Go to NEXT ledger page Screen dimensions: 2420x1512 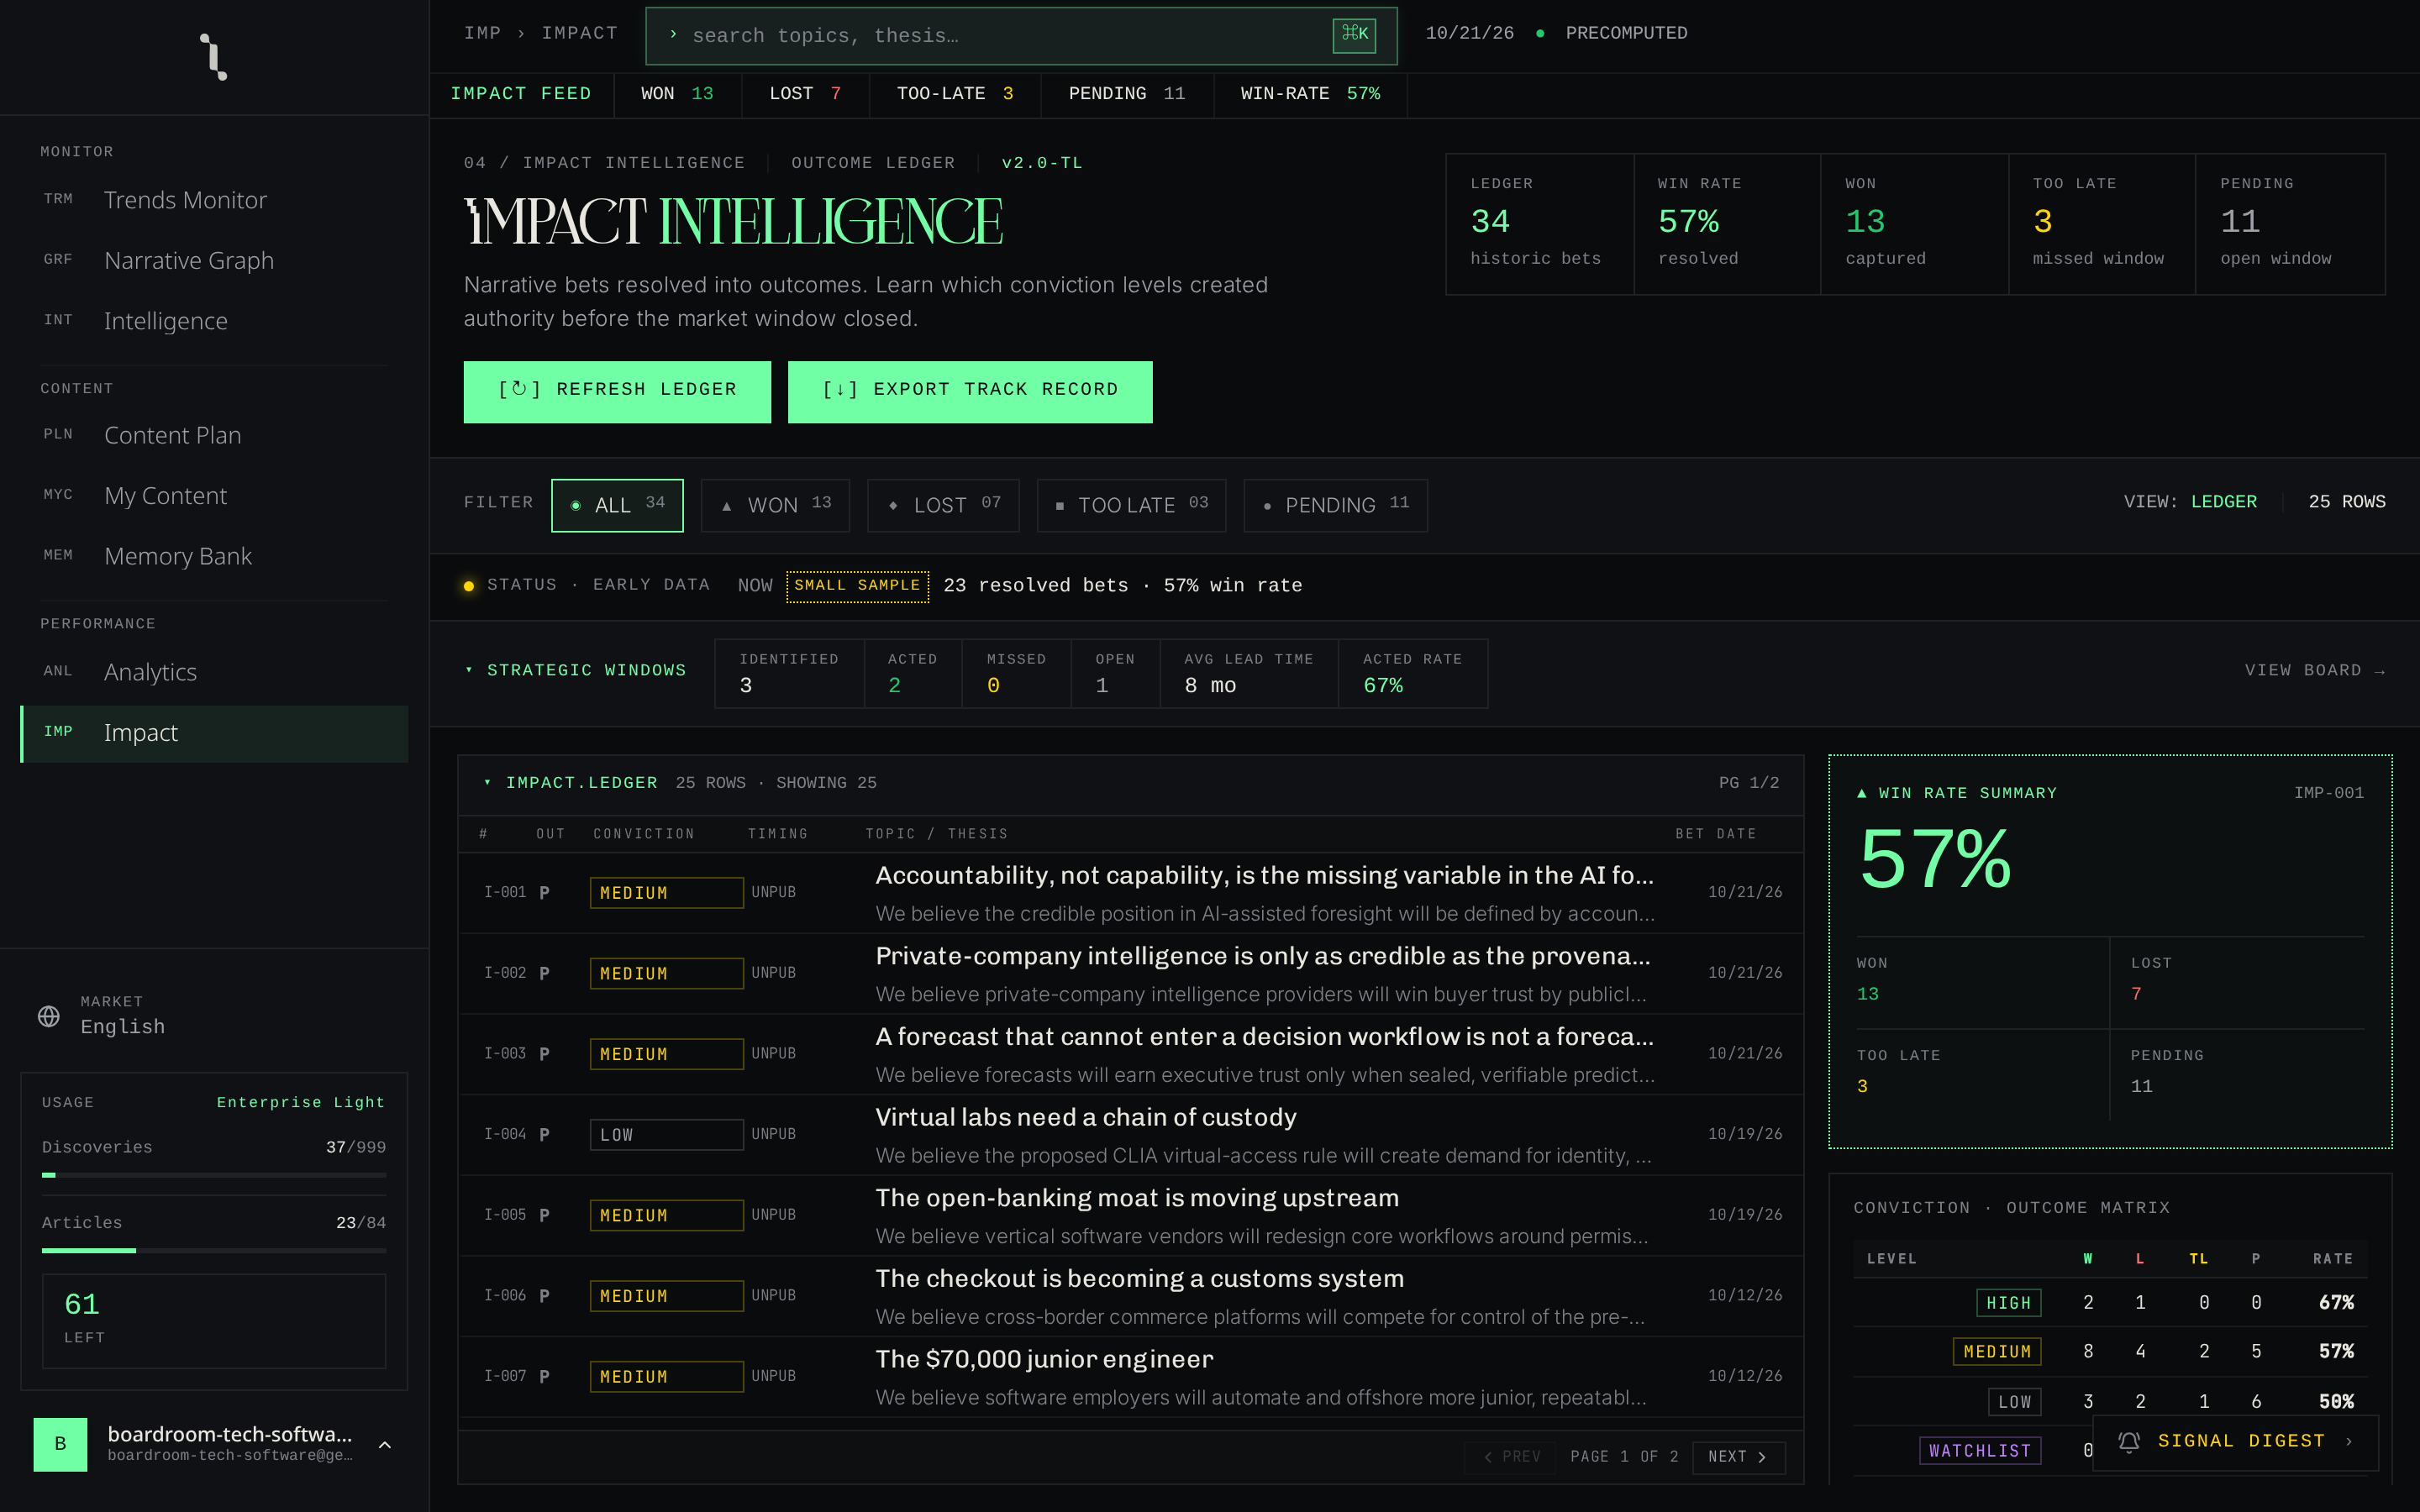(1738, 1457)
